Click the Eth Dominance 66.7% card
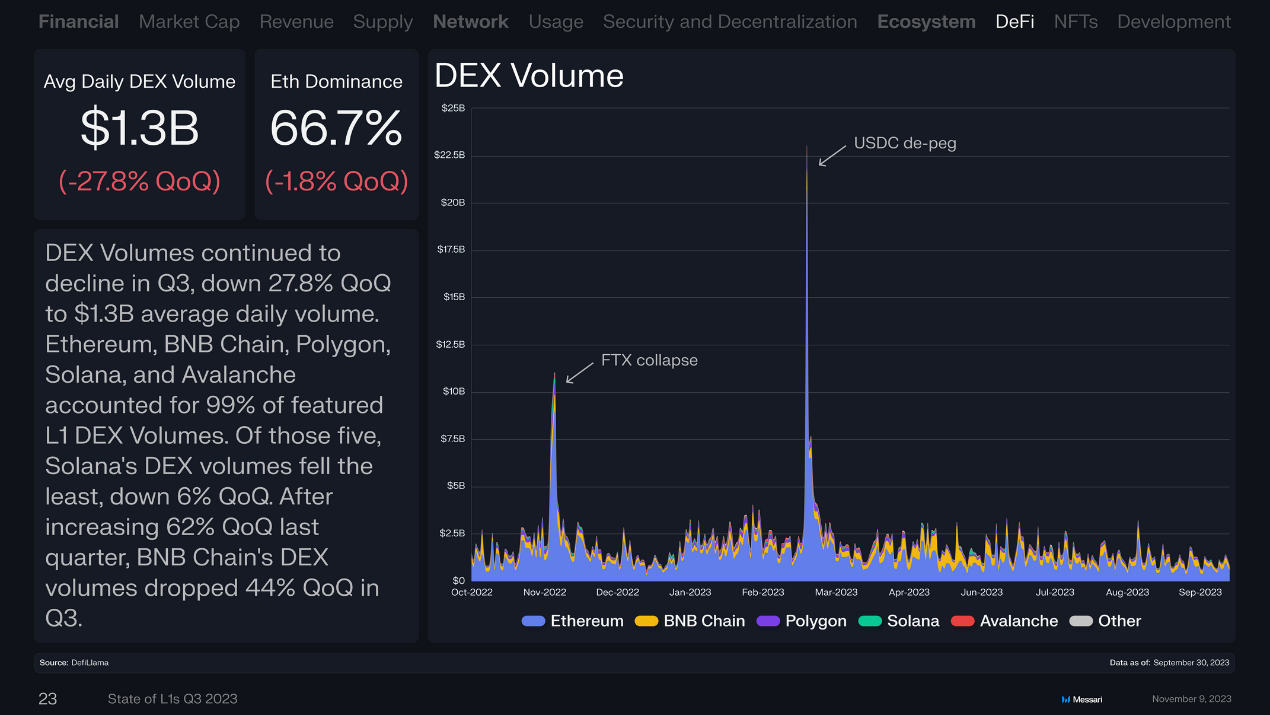1270x715 pixels. pos(336,134)
